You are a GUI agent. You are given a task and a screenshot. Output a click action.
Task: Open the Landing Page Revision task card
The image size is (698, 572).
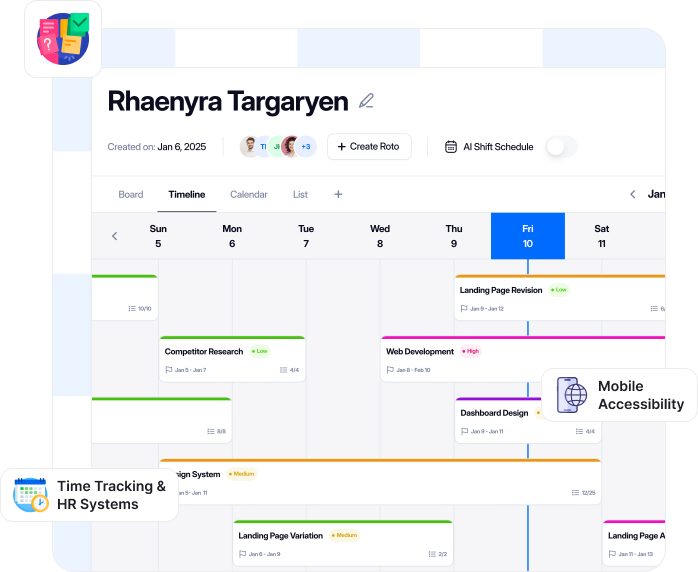point(560,298)
